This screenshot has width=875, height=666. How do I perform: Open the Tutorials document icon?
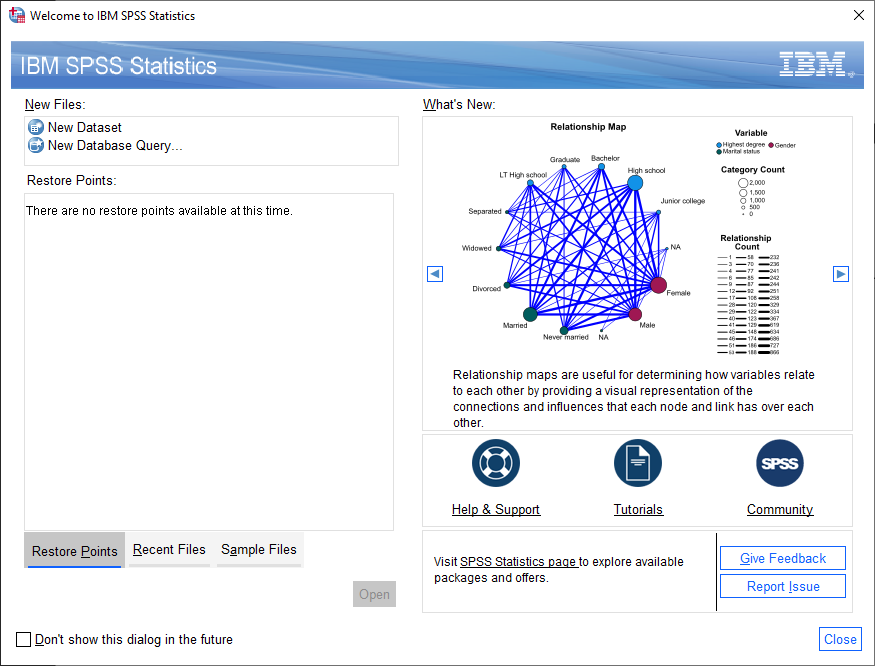(638, 463)
